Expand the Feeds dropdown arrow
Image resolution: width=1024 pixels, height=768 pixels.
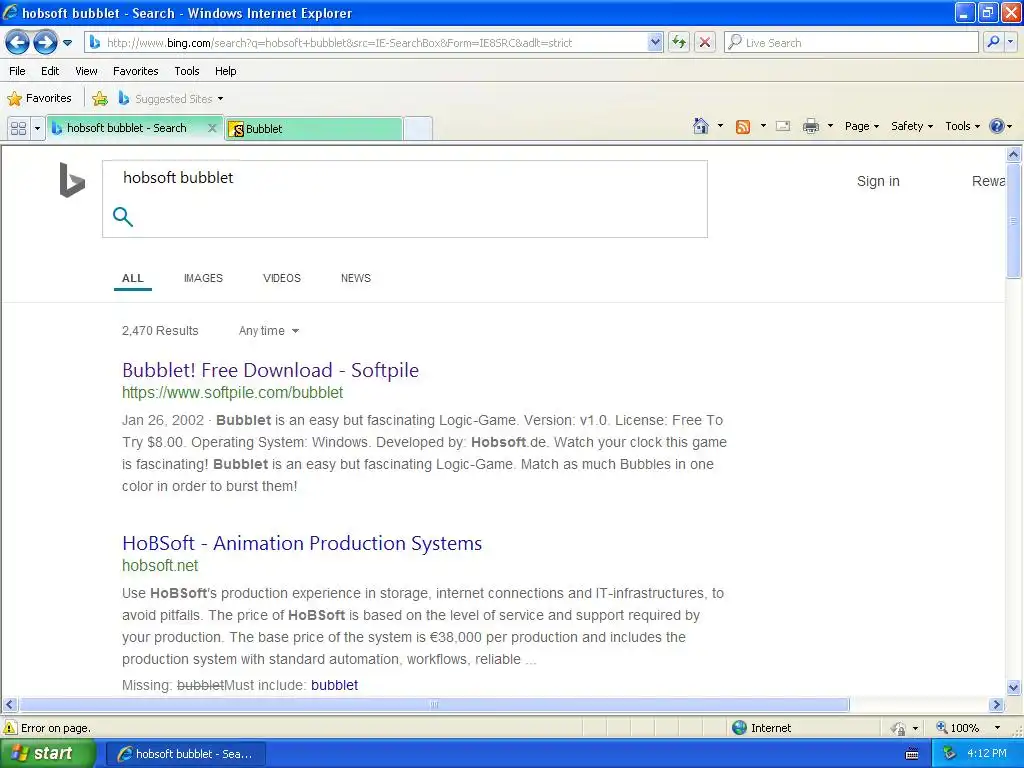763,126
